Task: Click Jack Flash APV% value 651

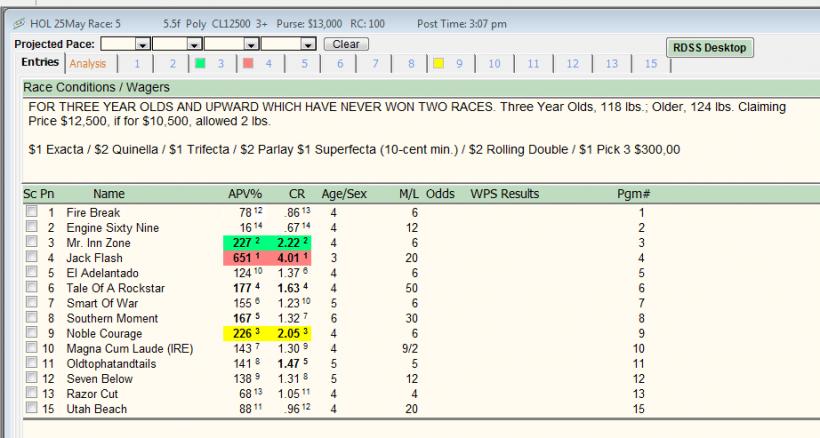Action: (x=242, y=258)
